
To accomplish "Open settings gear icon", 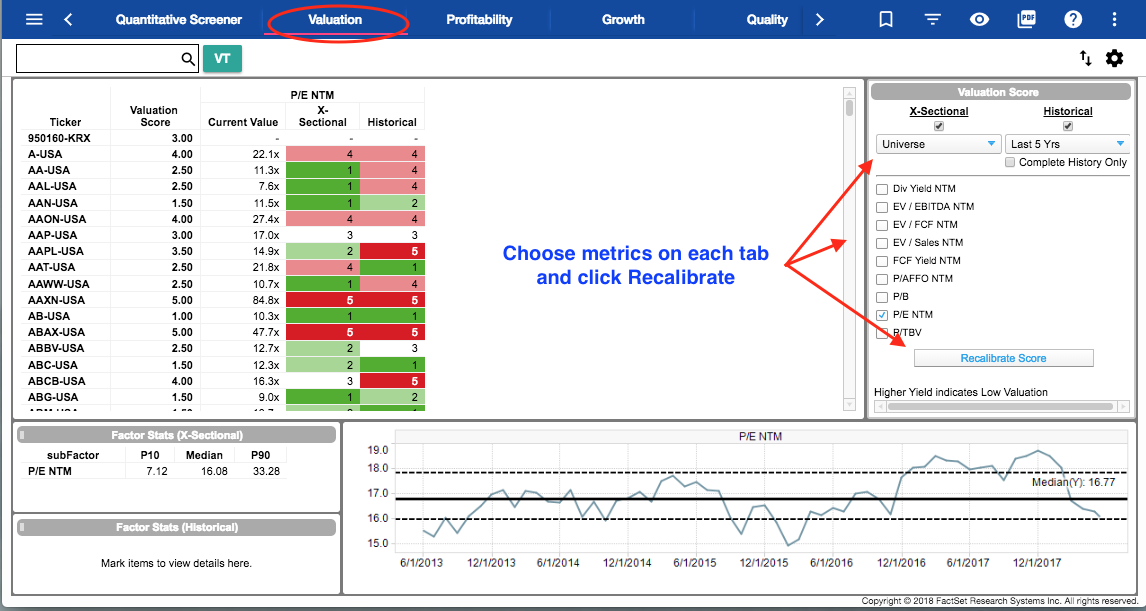I will (1114, 58).
